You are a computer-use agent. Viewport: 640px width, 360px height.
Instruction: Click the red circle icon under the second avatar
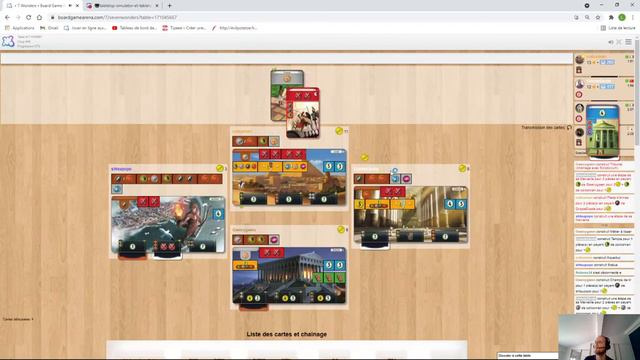[579, 95]
